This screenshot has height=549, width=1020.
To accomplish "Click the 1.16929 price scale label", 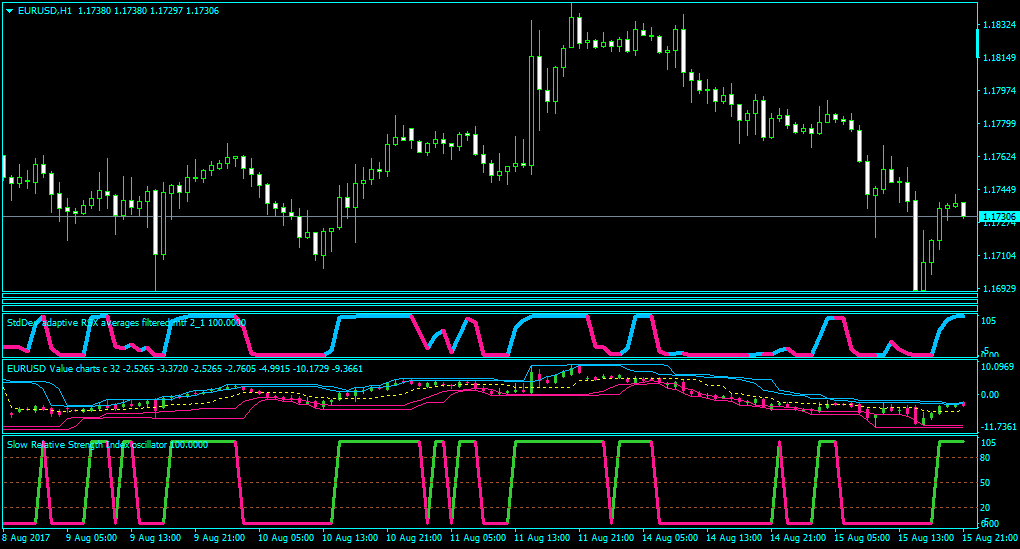I will pos(999,288).
